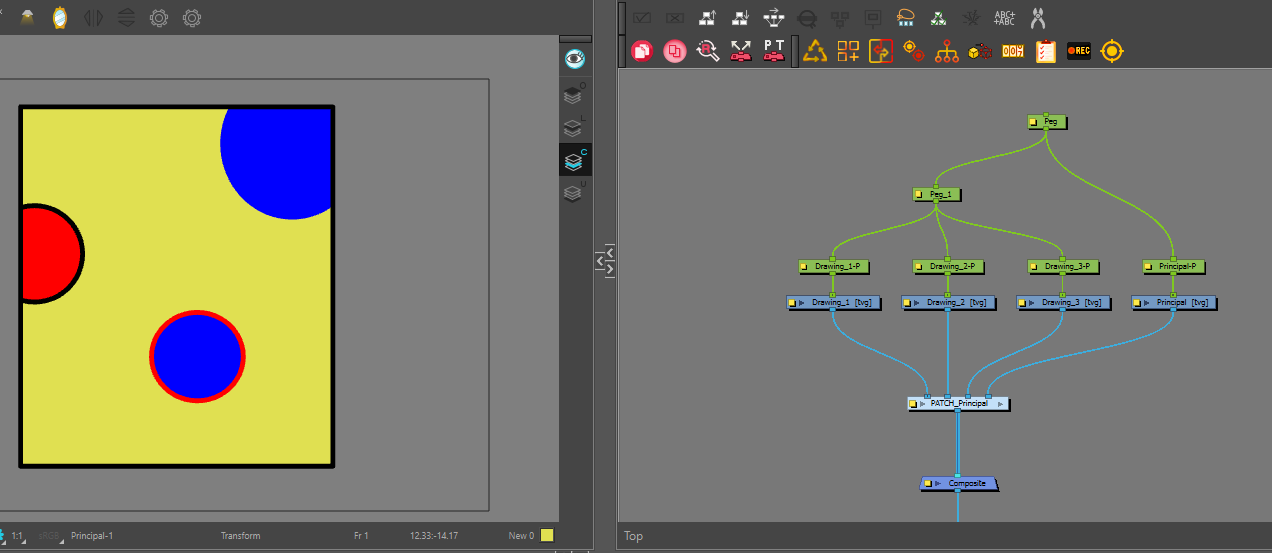
Task: Click the magnifier with R reset icon
Action: pyautogui.click(x=708, y=51)
